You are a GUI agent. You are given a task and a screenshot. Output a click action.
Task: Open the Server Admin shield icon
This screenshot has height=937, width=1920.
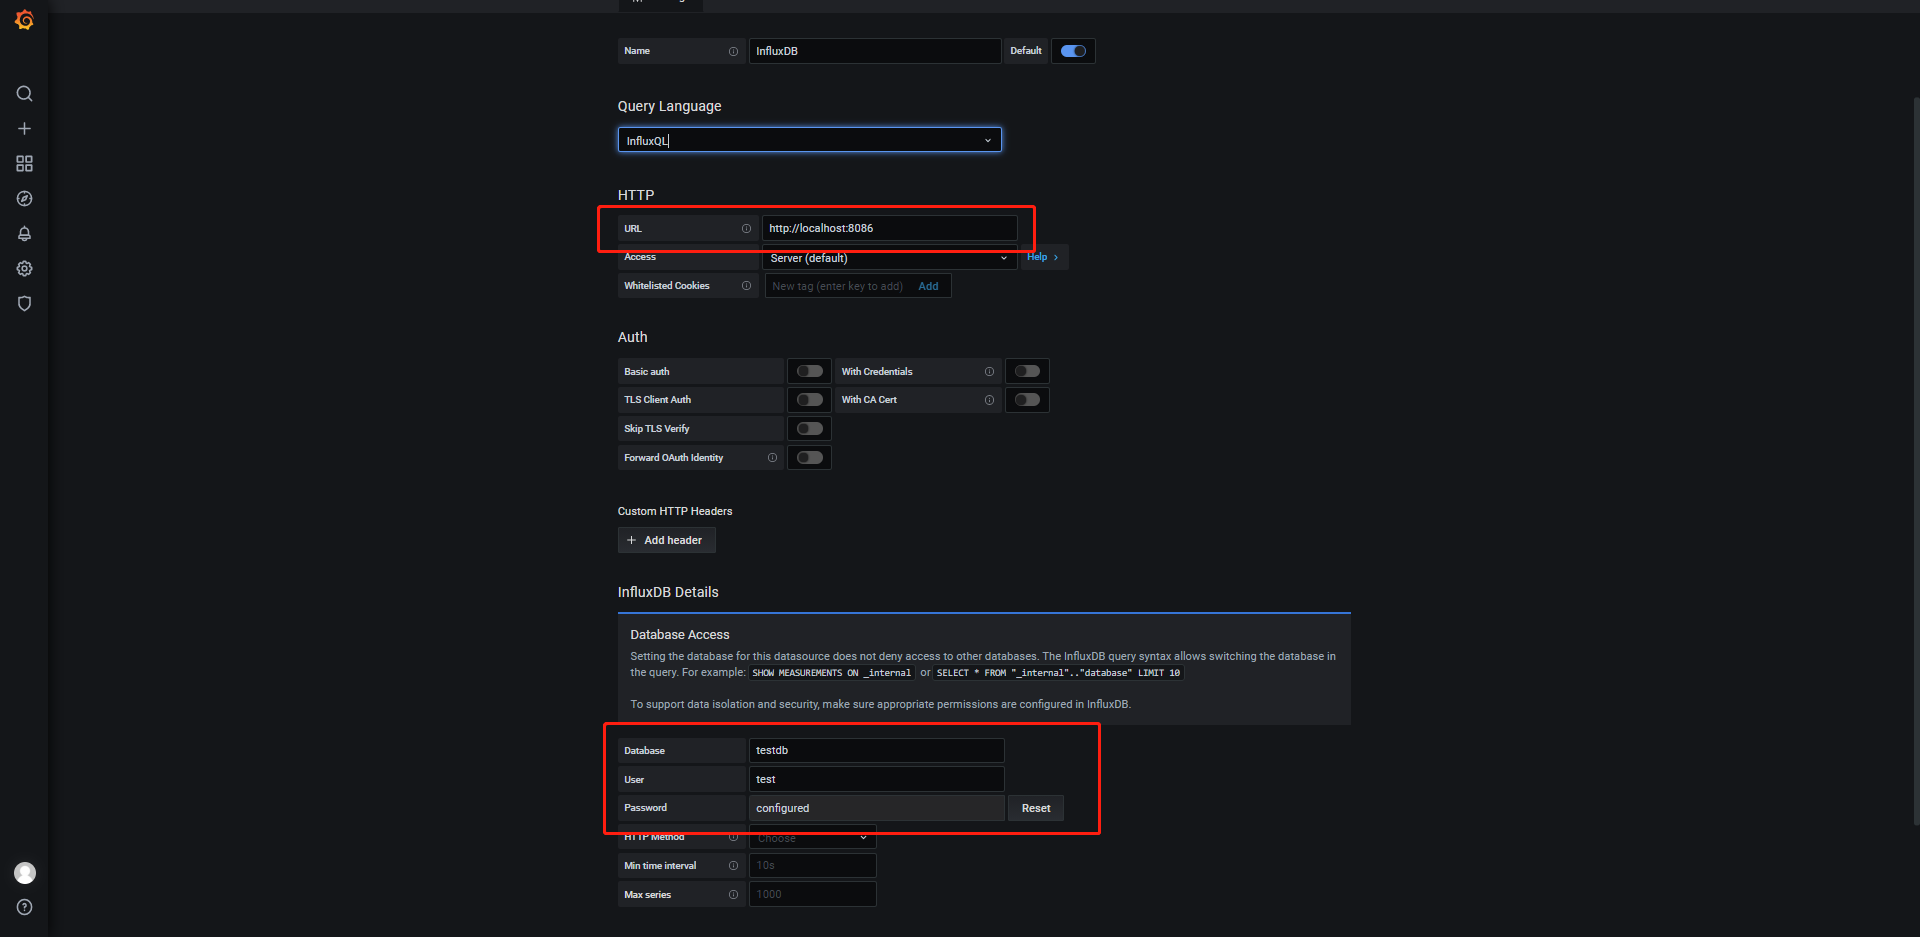[x=24, y=304]
